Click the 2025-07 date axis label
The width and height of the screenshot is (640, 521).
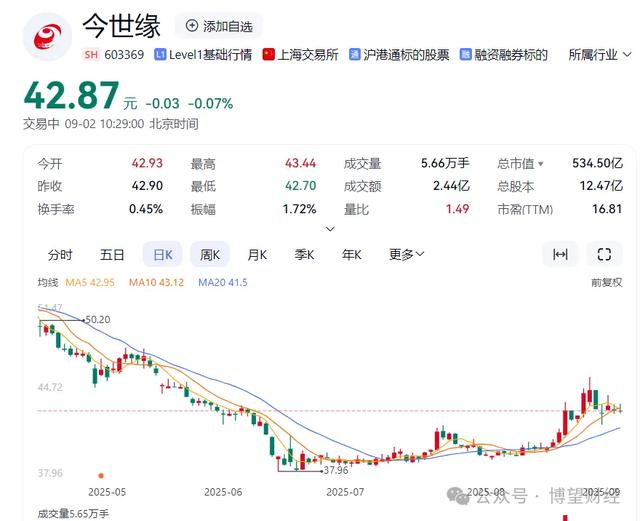tap(345, 492)
